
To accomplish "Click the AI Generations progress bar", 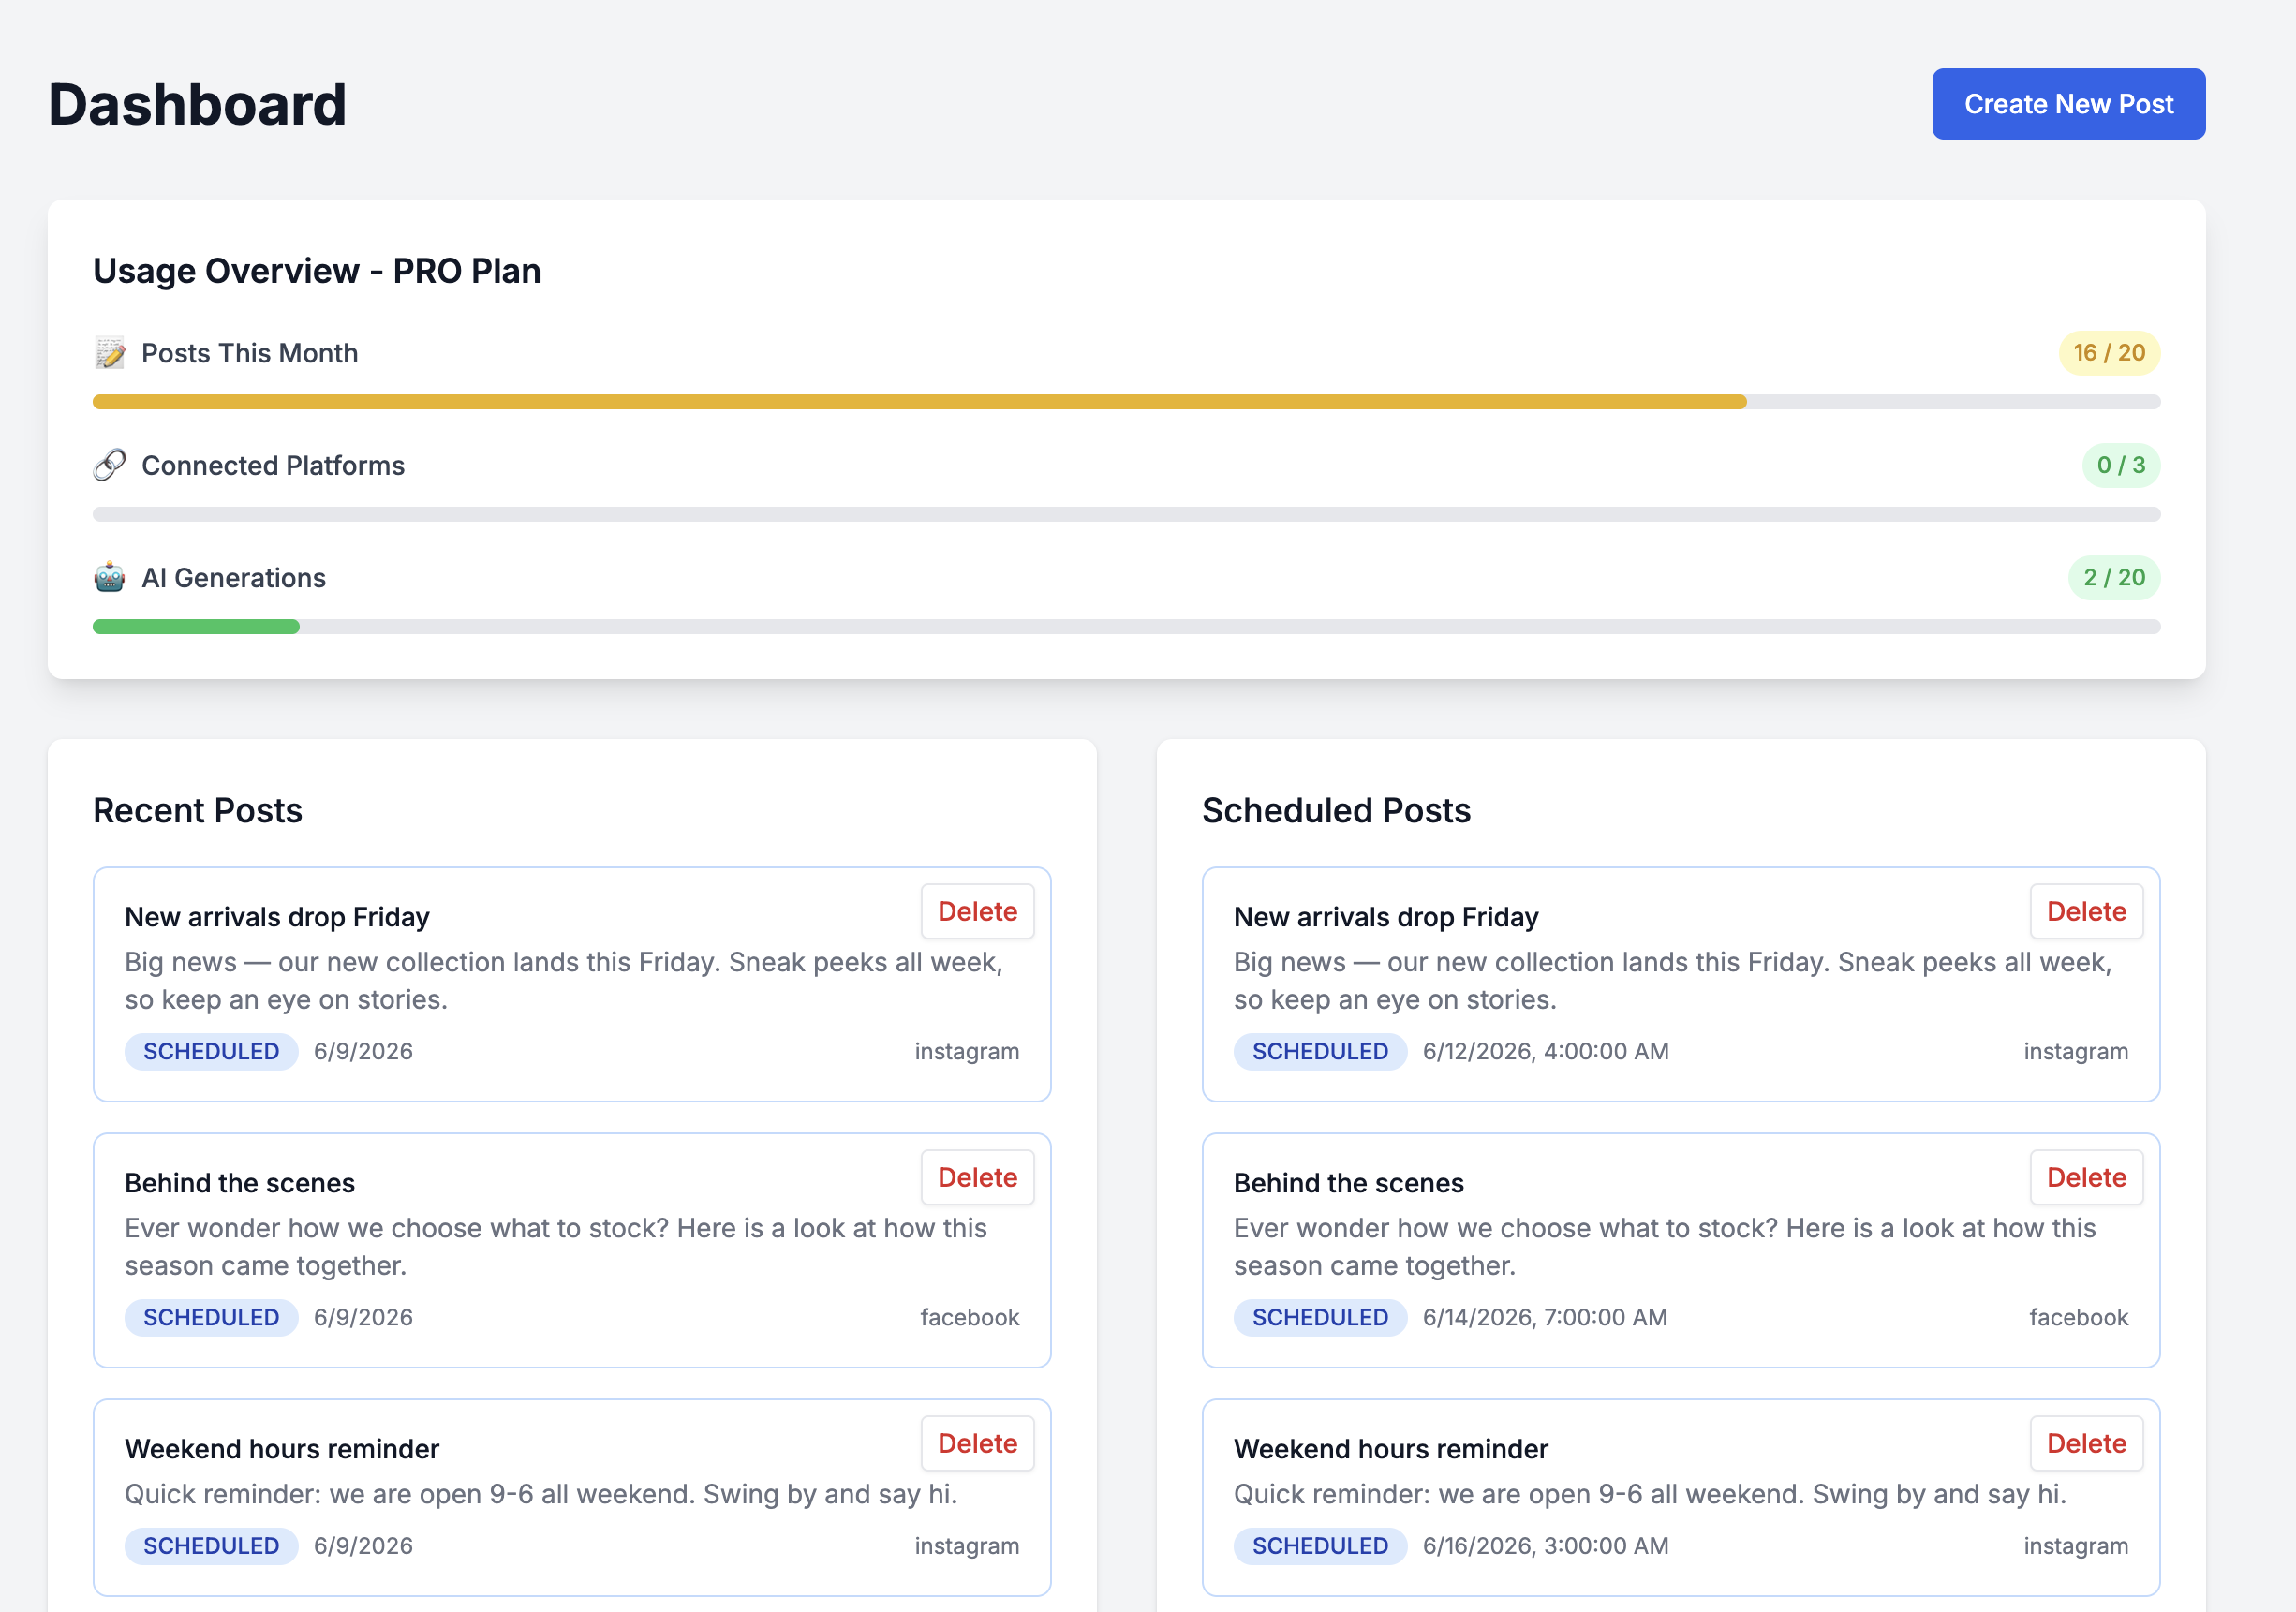I will point(1126,627).
